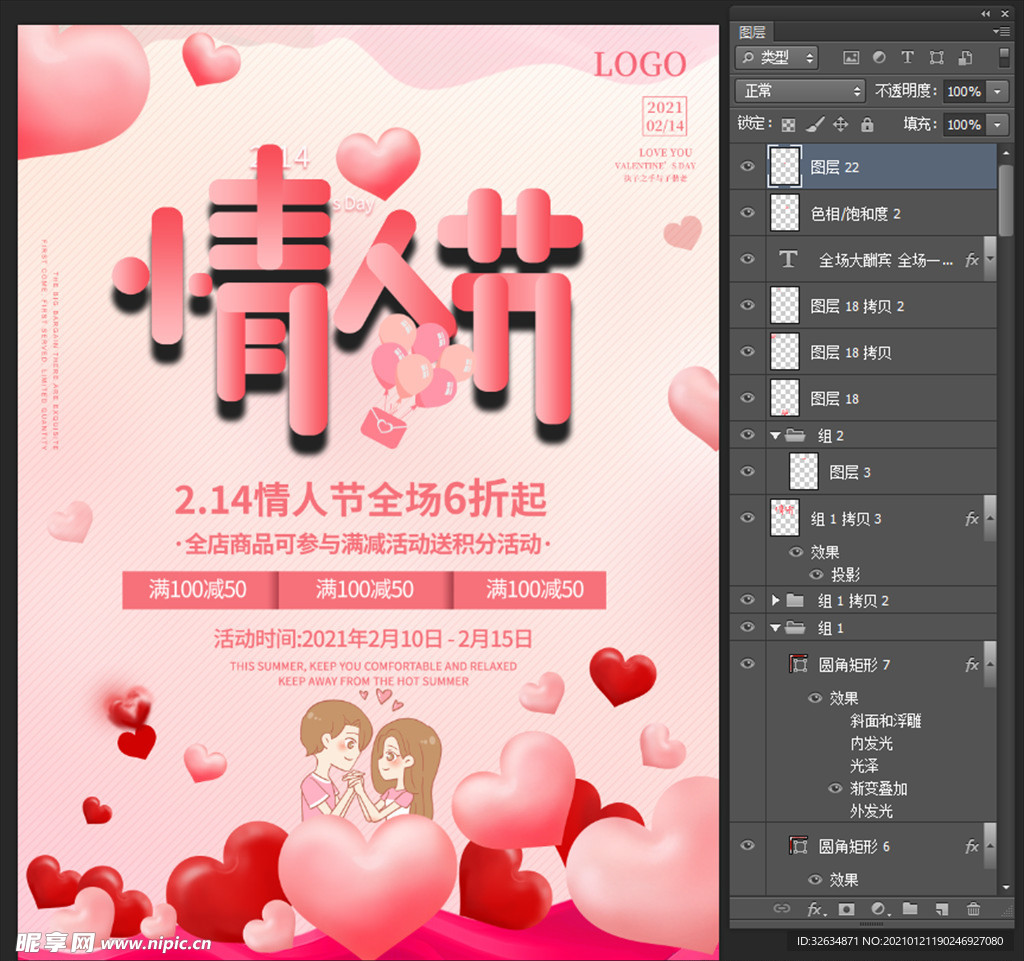Filter layers by shape layer icon
Screen dimensions: 1024x961
(936, 57)
